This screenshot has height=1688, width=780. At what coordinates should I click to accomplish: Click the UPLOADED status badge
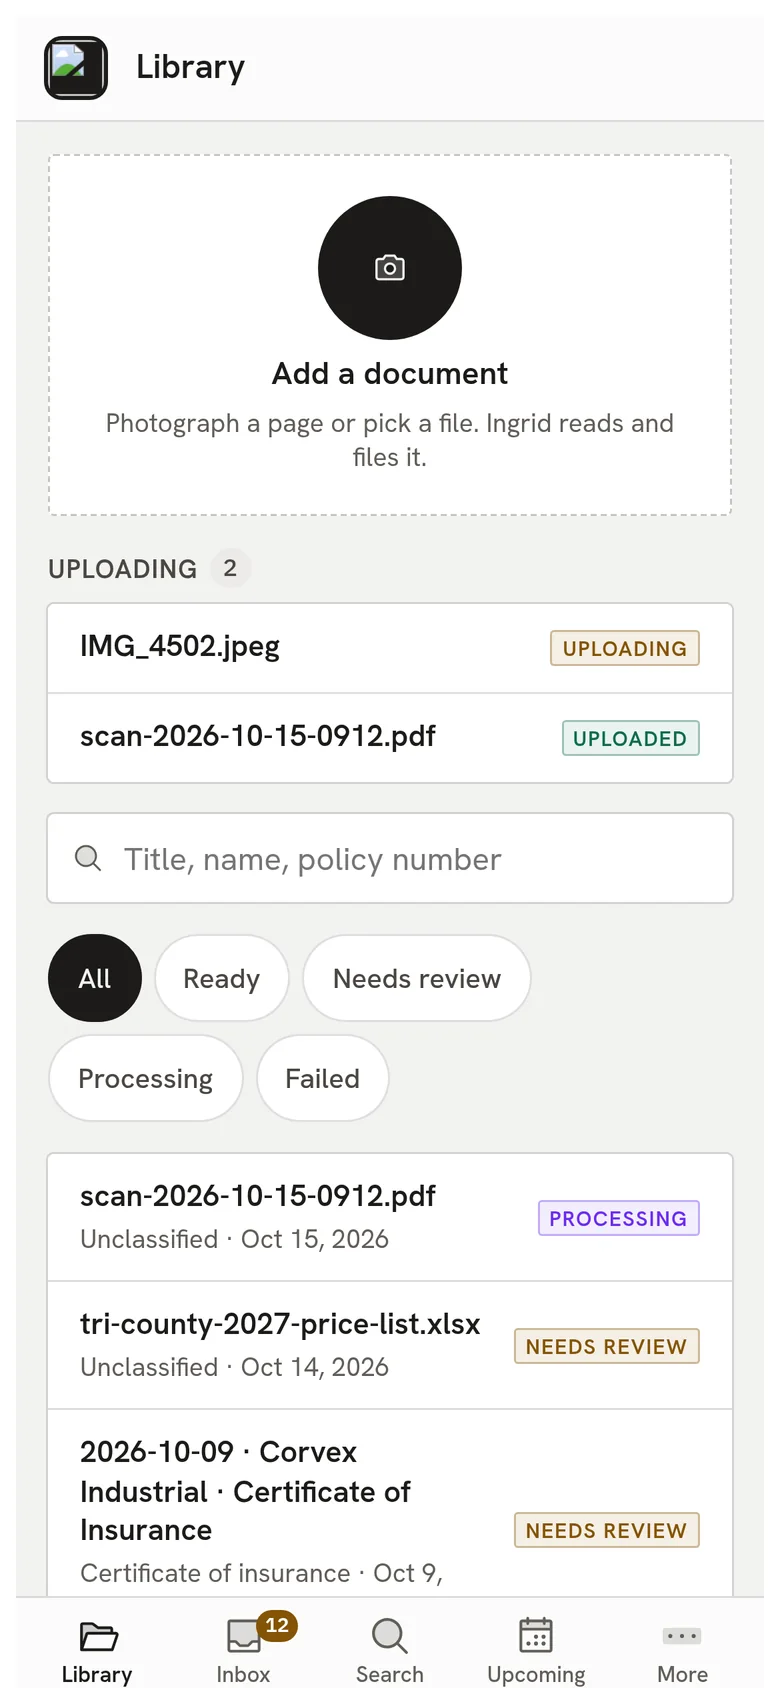630,738
